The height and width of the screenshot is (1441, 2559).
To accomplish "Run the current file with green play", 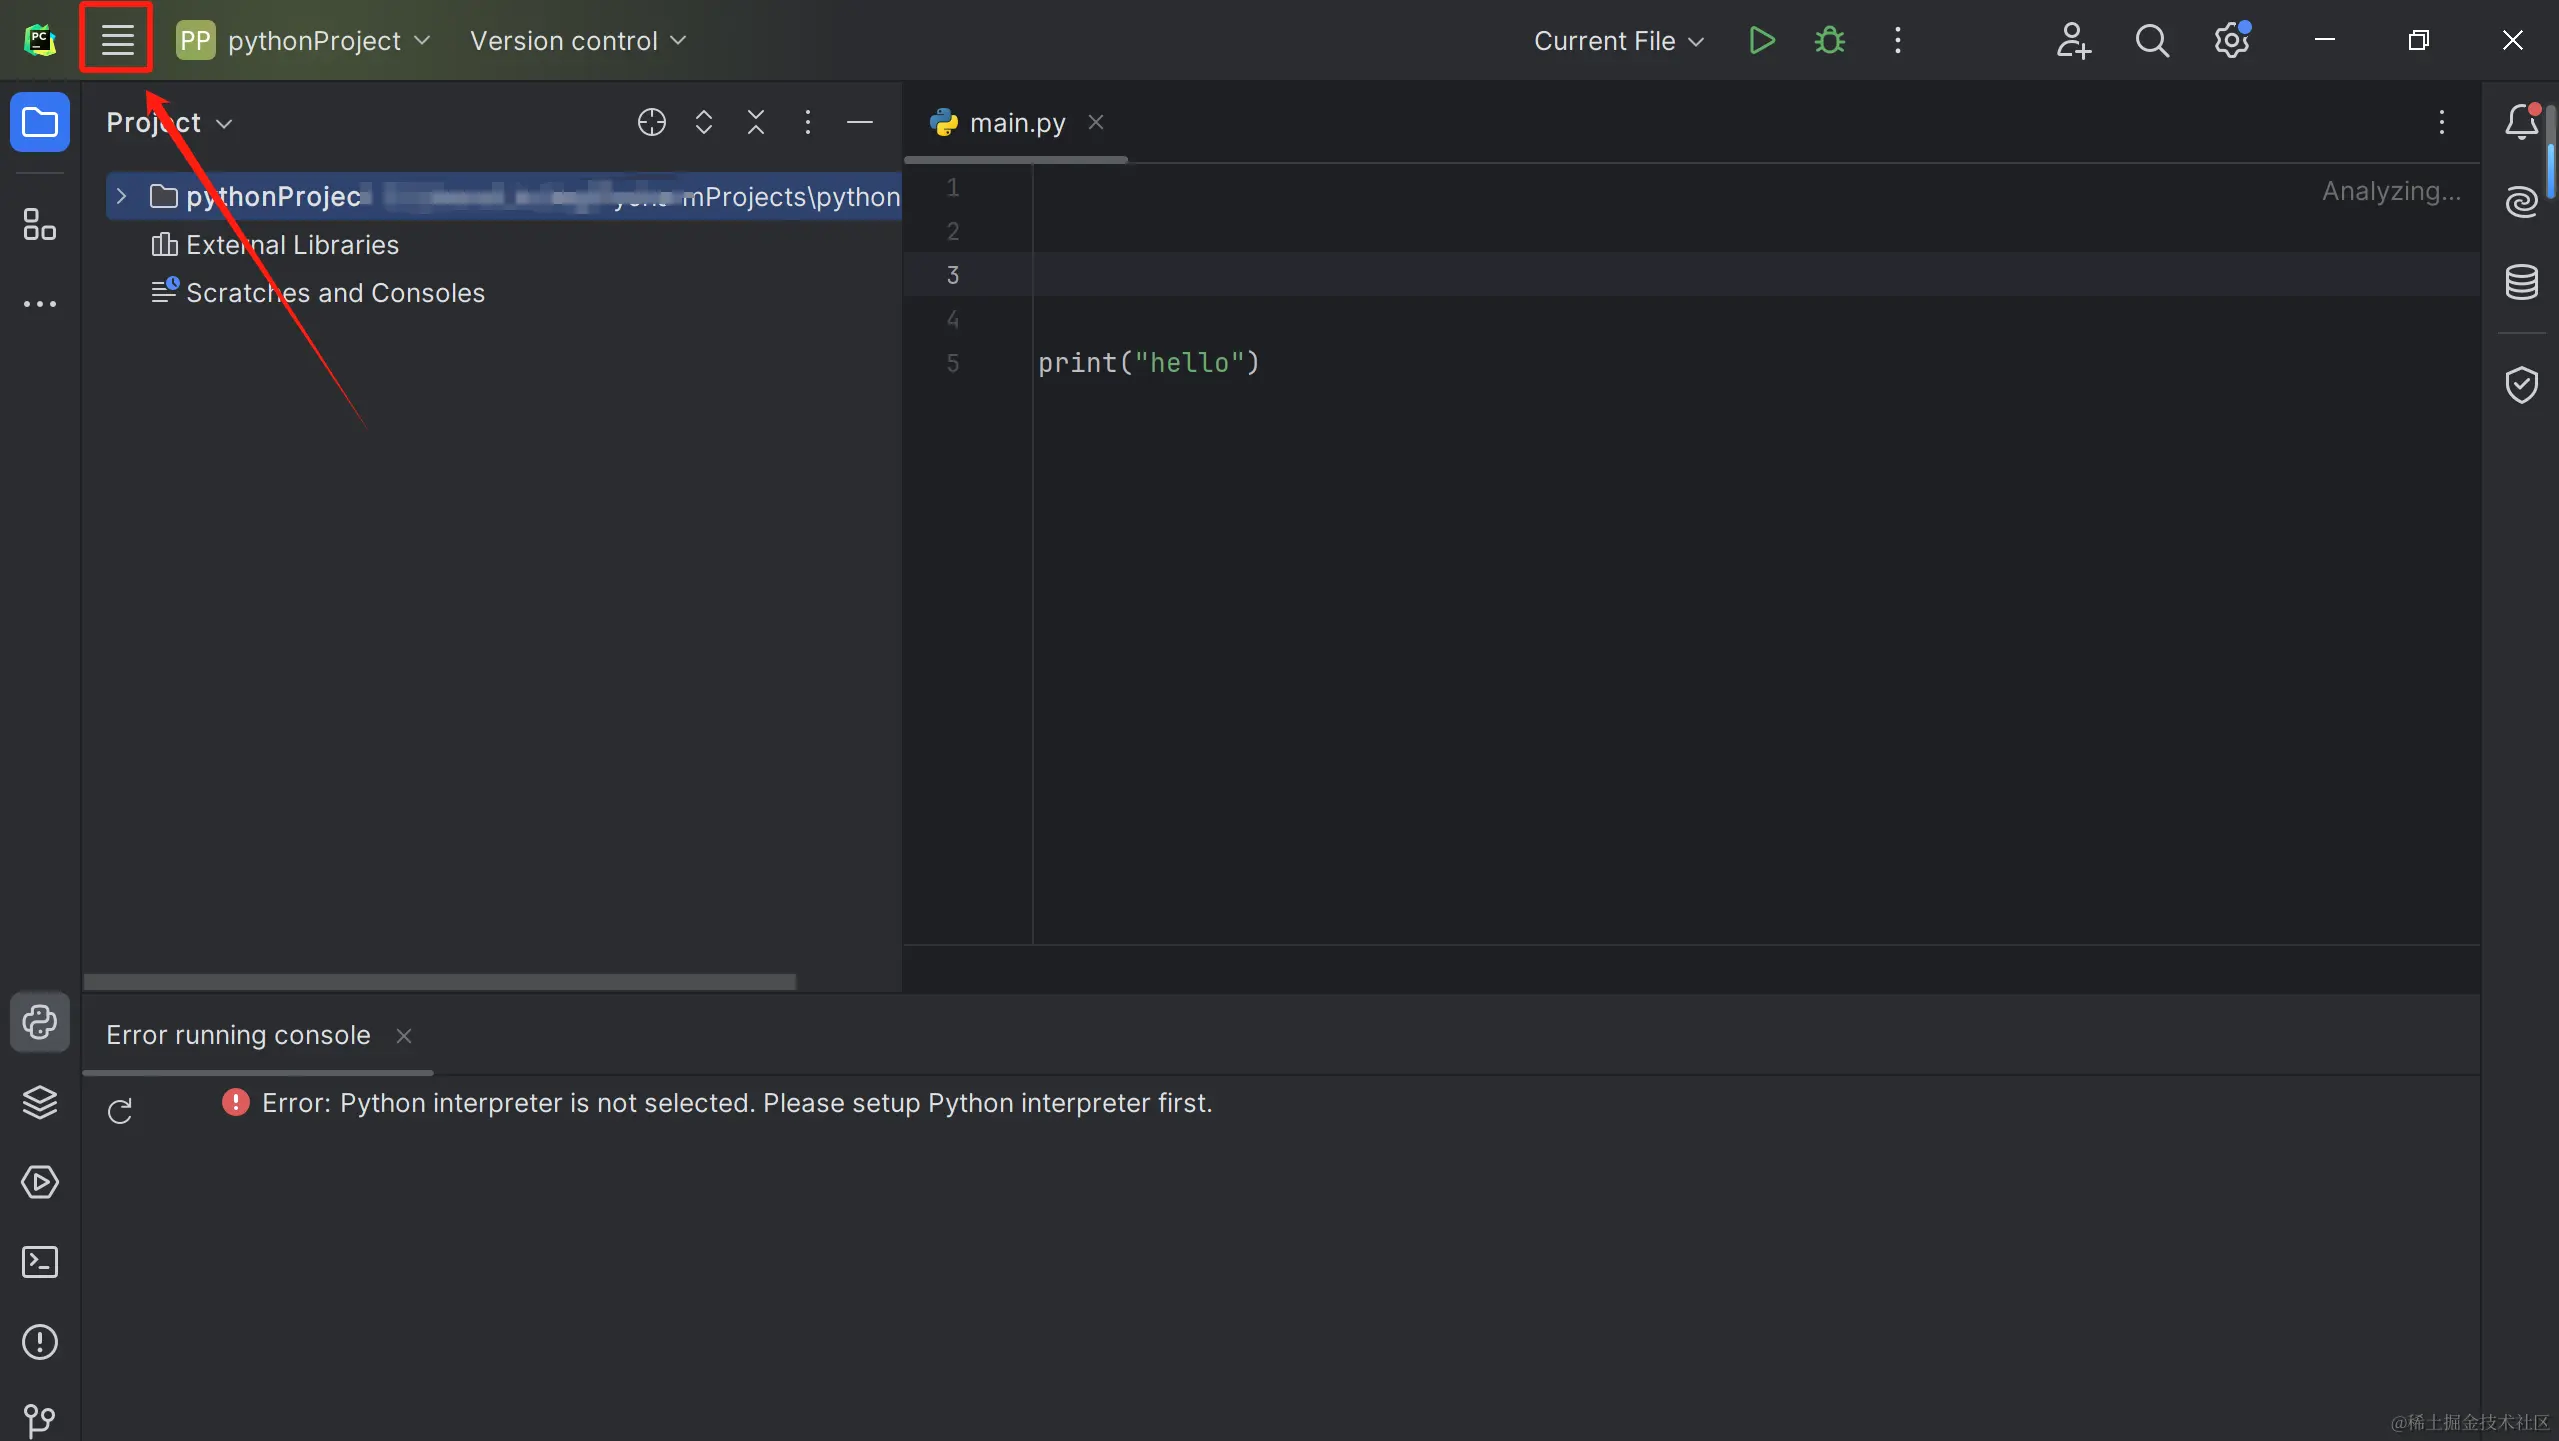I will 1761,40.
